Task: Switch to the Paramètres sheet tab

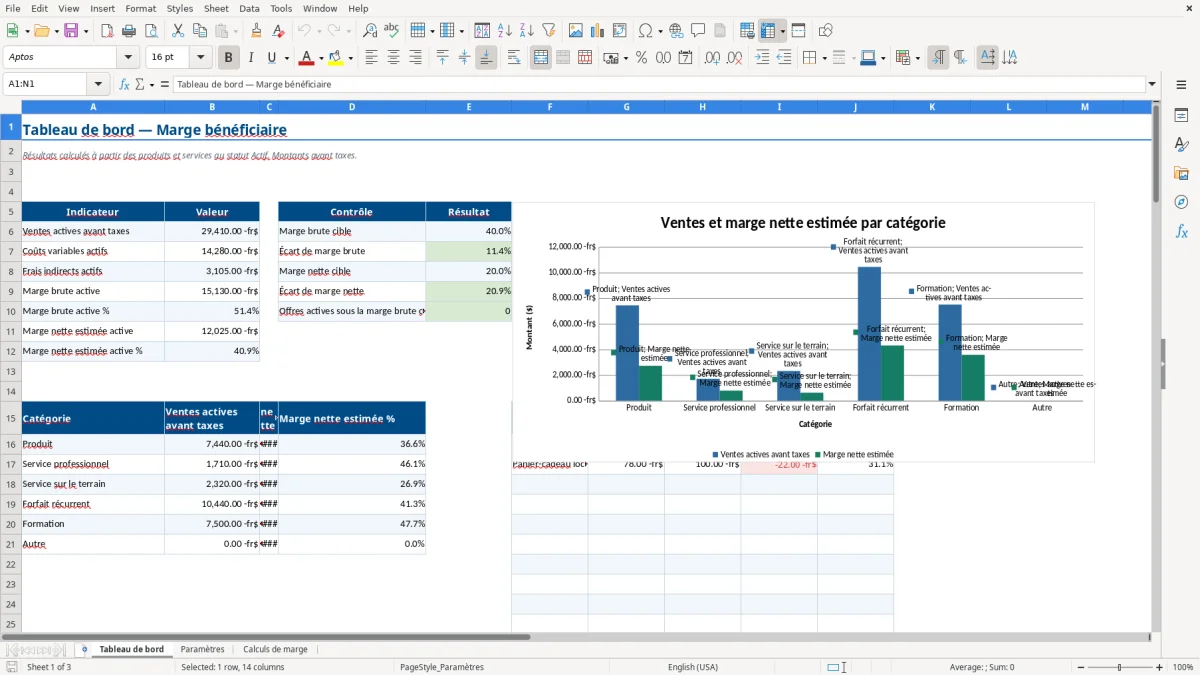Action: pos(202,649)
